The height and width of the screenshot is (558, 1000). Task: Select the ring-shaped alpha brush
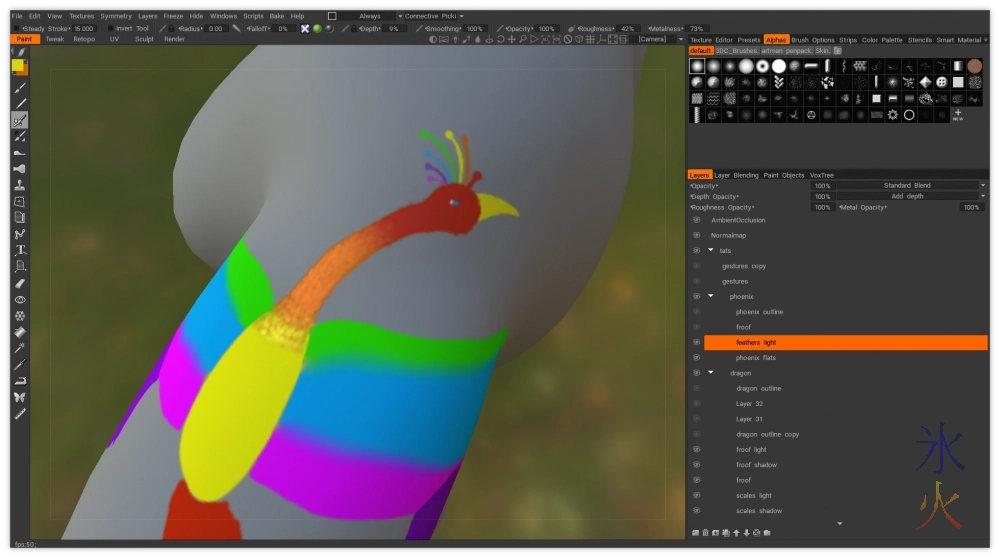[x=909, y=115]
